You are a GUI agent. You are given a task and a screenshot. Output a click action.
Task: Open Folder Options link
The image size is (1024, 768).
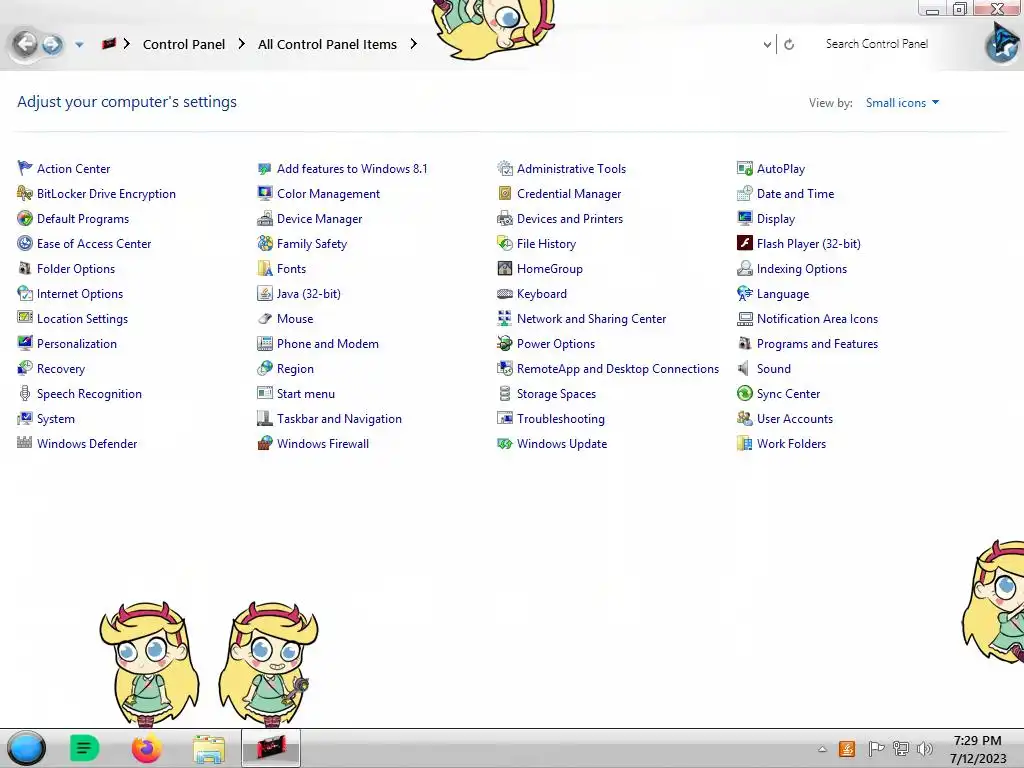click(x=76, y=268)
